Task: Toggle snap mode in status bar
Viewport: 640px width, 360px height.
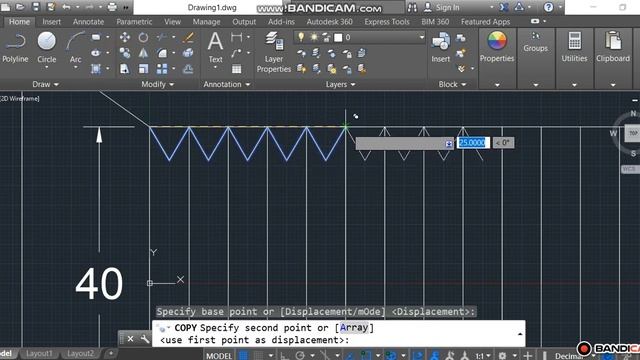Action: coord(259,356)
